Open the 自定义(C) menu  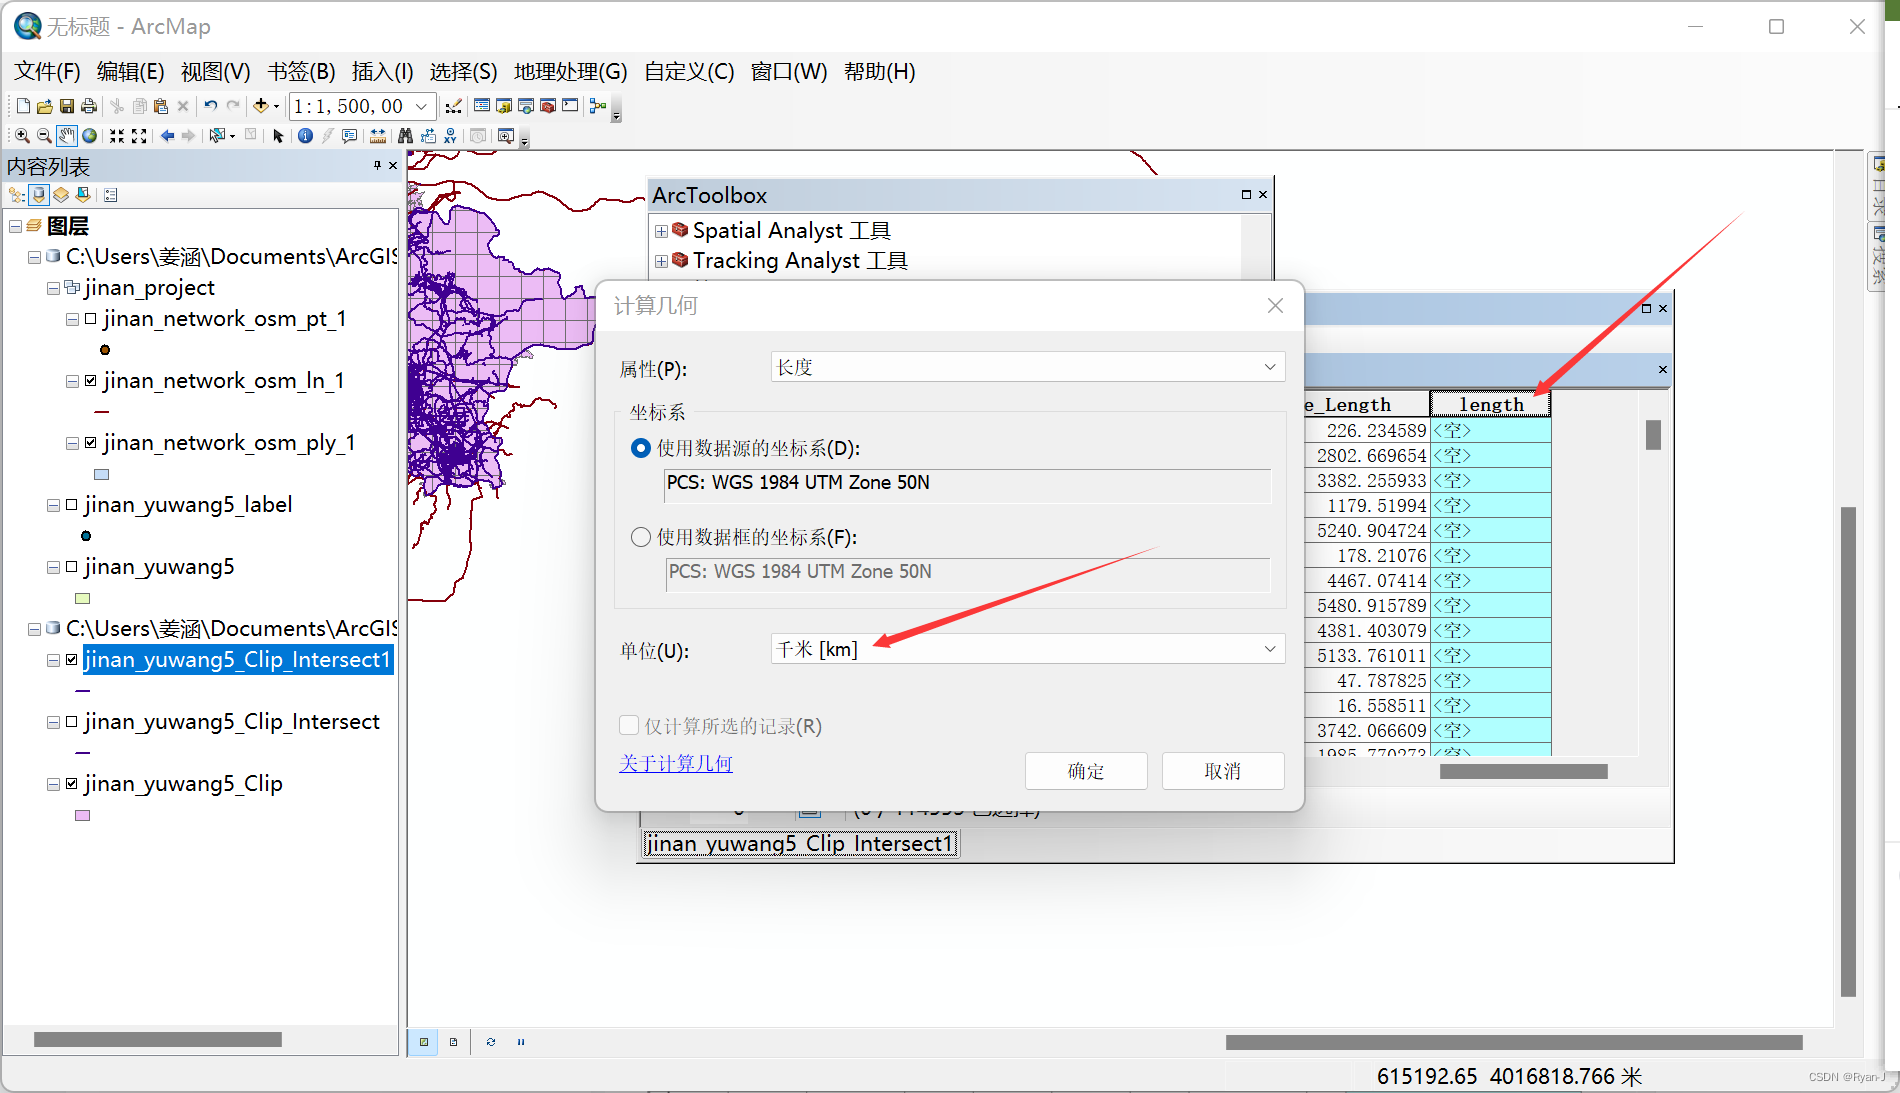coord(689,72)
